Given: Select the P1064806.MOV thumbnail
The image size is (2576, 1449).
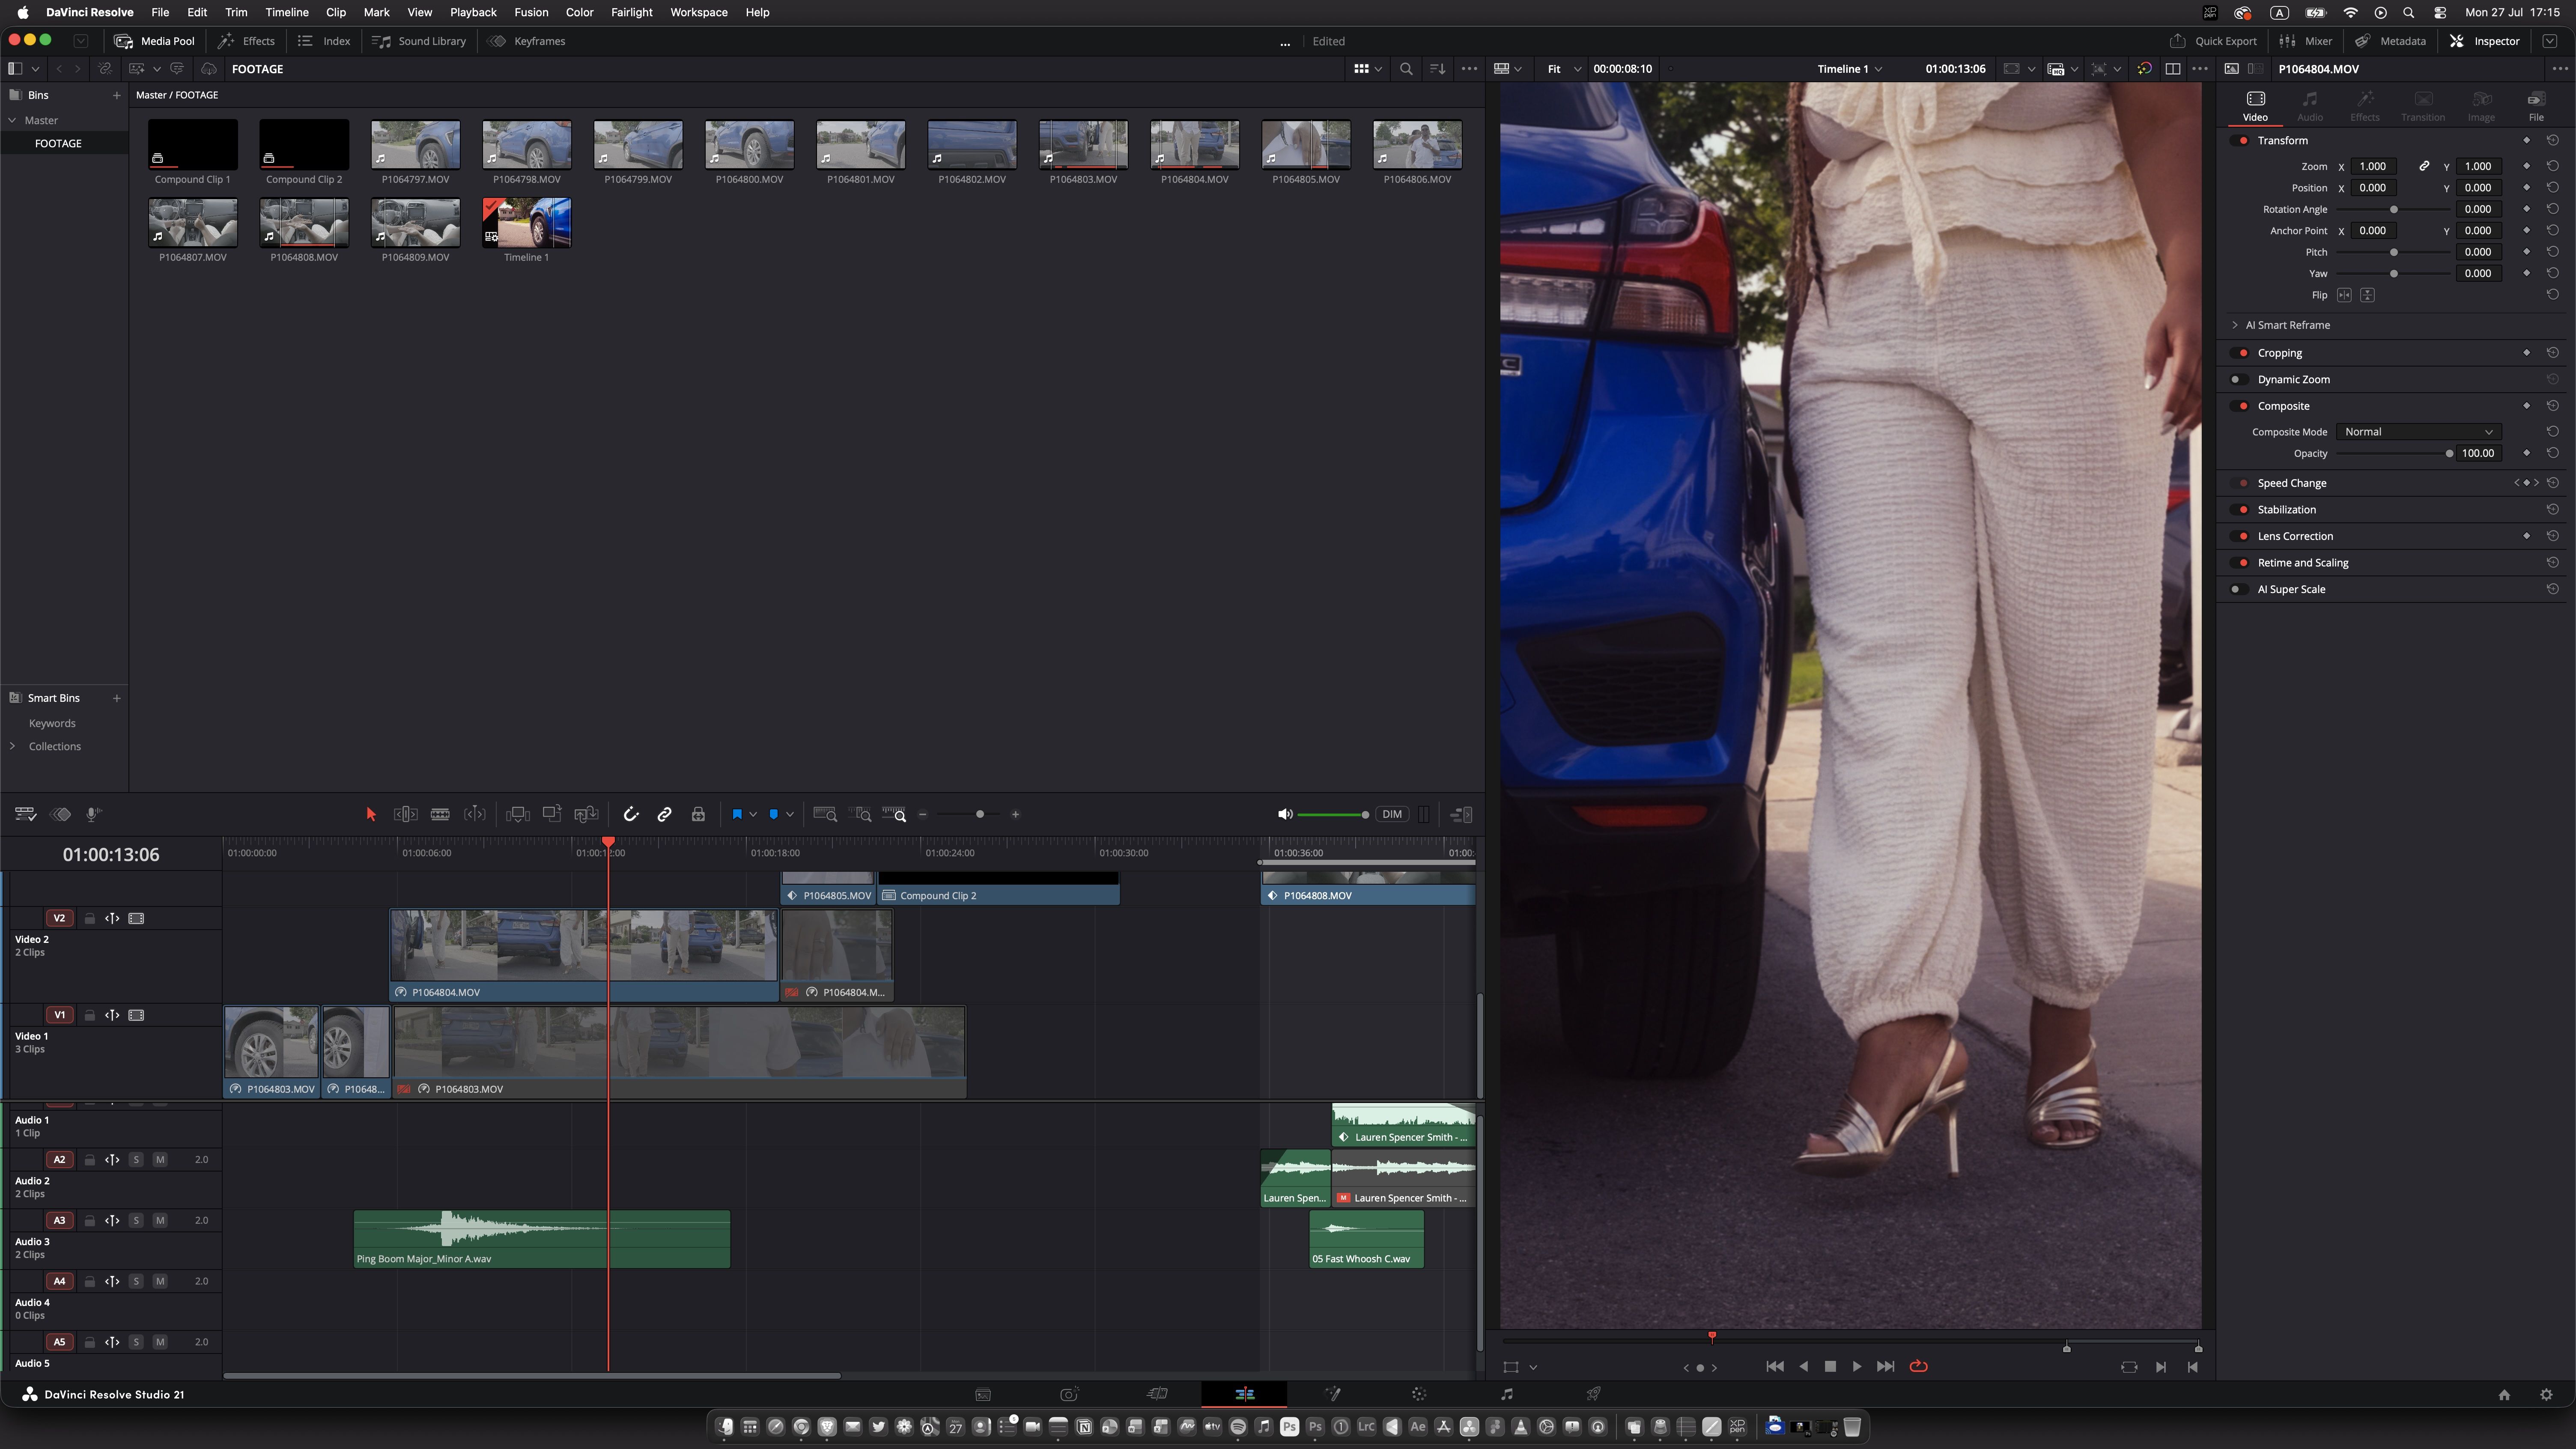Looking at the screenshot, I should 1417,145.
